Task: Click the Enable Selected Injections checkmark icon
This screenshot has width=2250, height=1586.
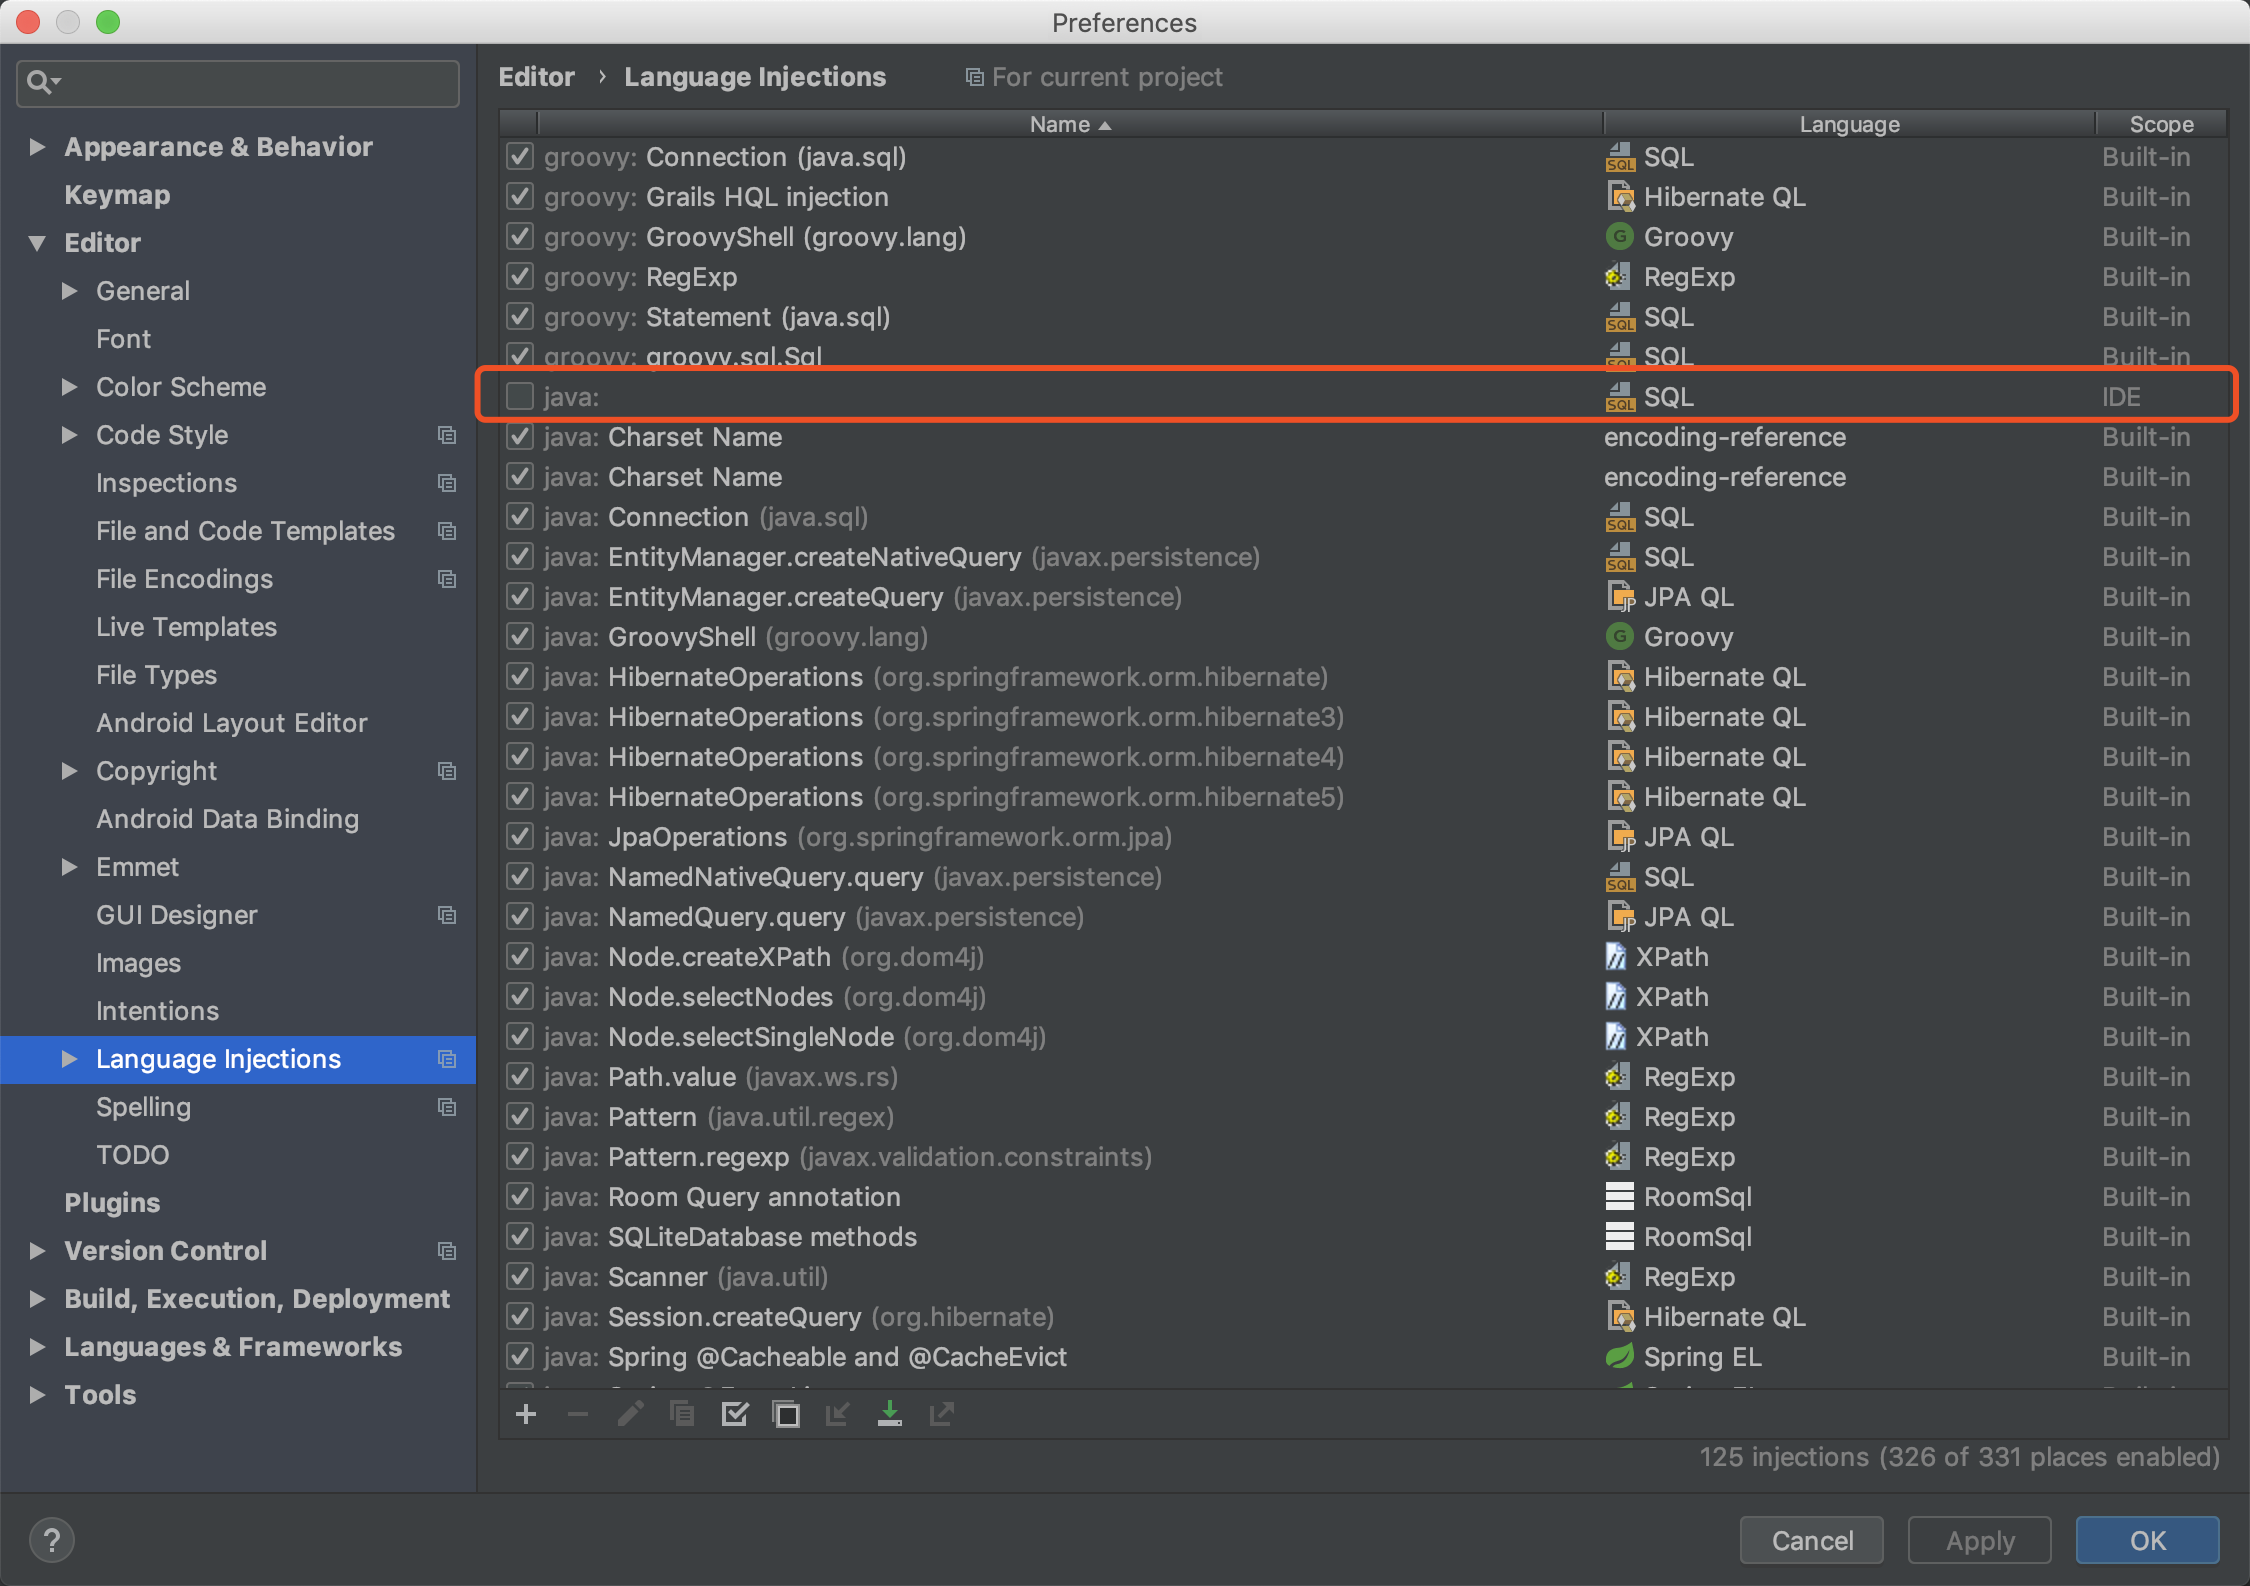Action: [x=735, y=1414]
